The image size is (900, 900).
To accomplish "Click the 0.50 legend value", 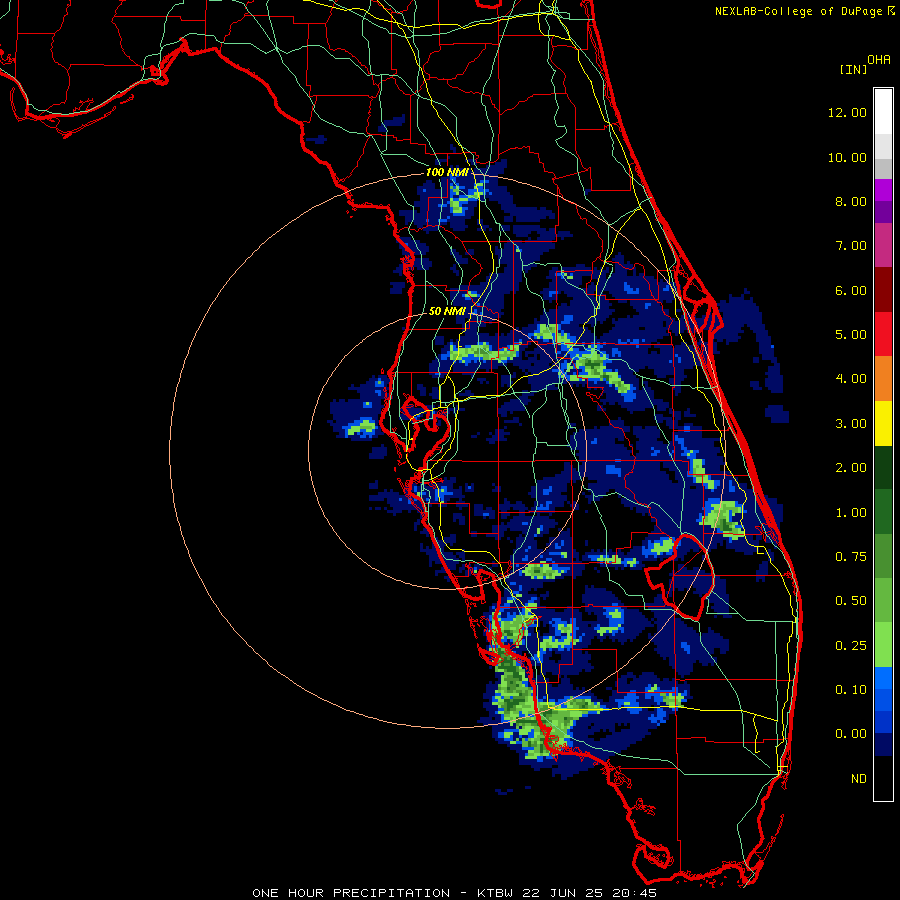I will (851, 601).
